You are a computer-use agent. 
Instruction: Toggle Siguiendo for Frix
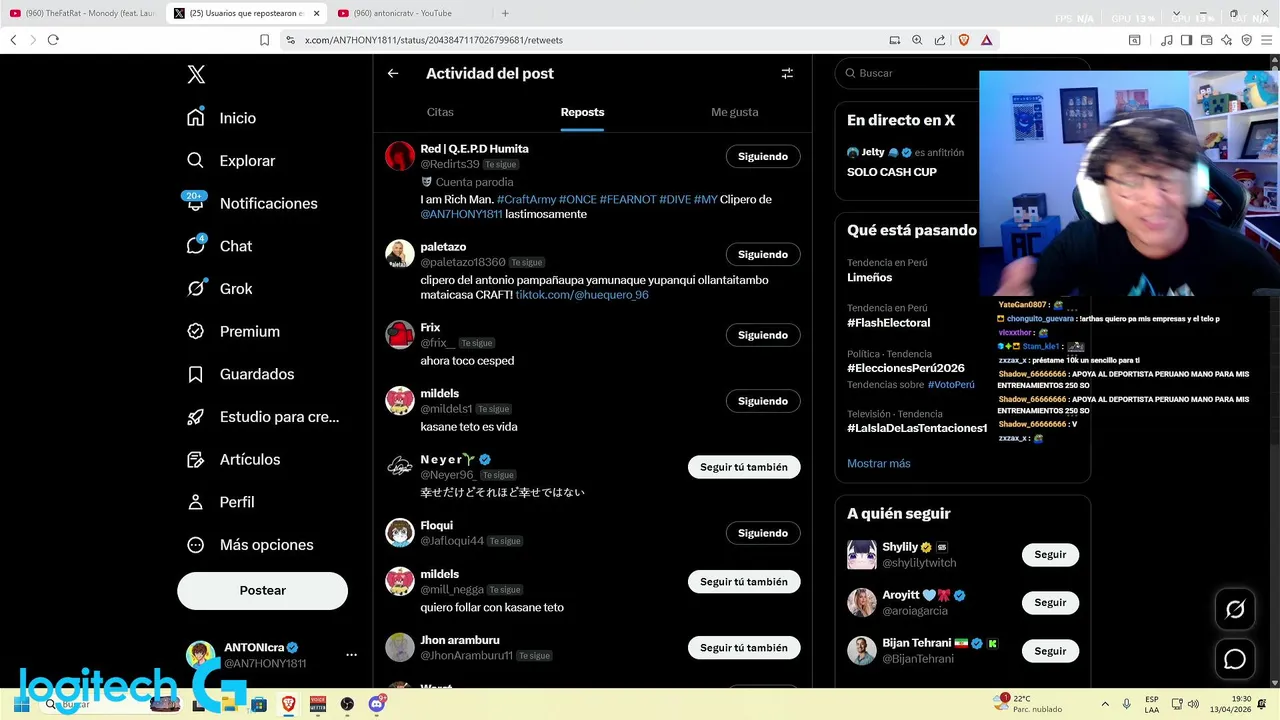tap(763, 336)
